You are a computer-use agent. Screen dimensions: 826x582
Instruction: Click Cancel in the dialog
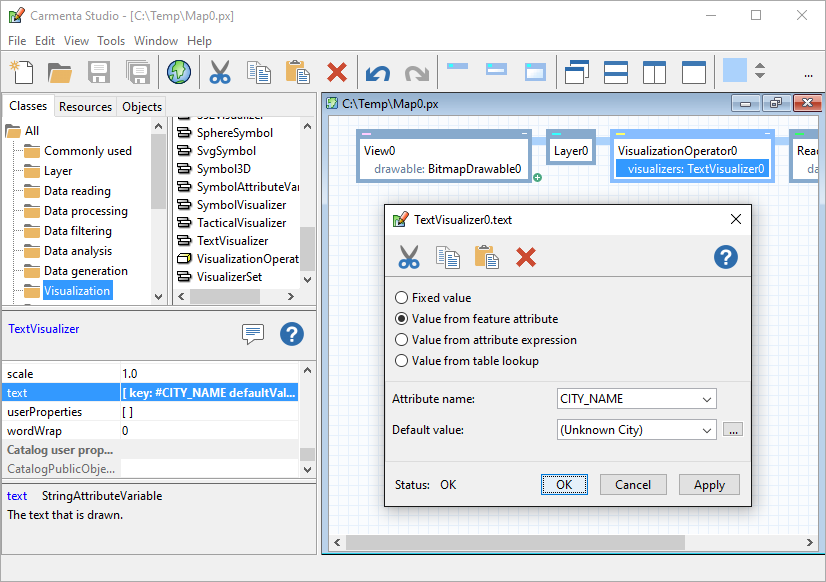(633, 485)
